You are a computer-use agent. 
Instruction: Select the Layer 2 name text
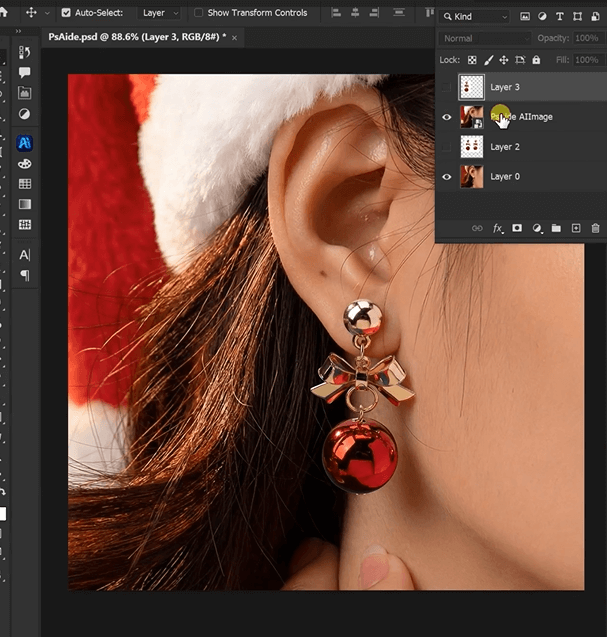point(505,147)
